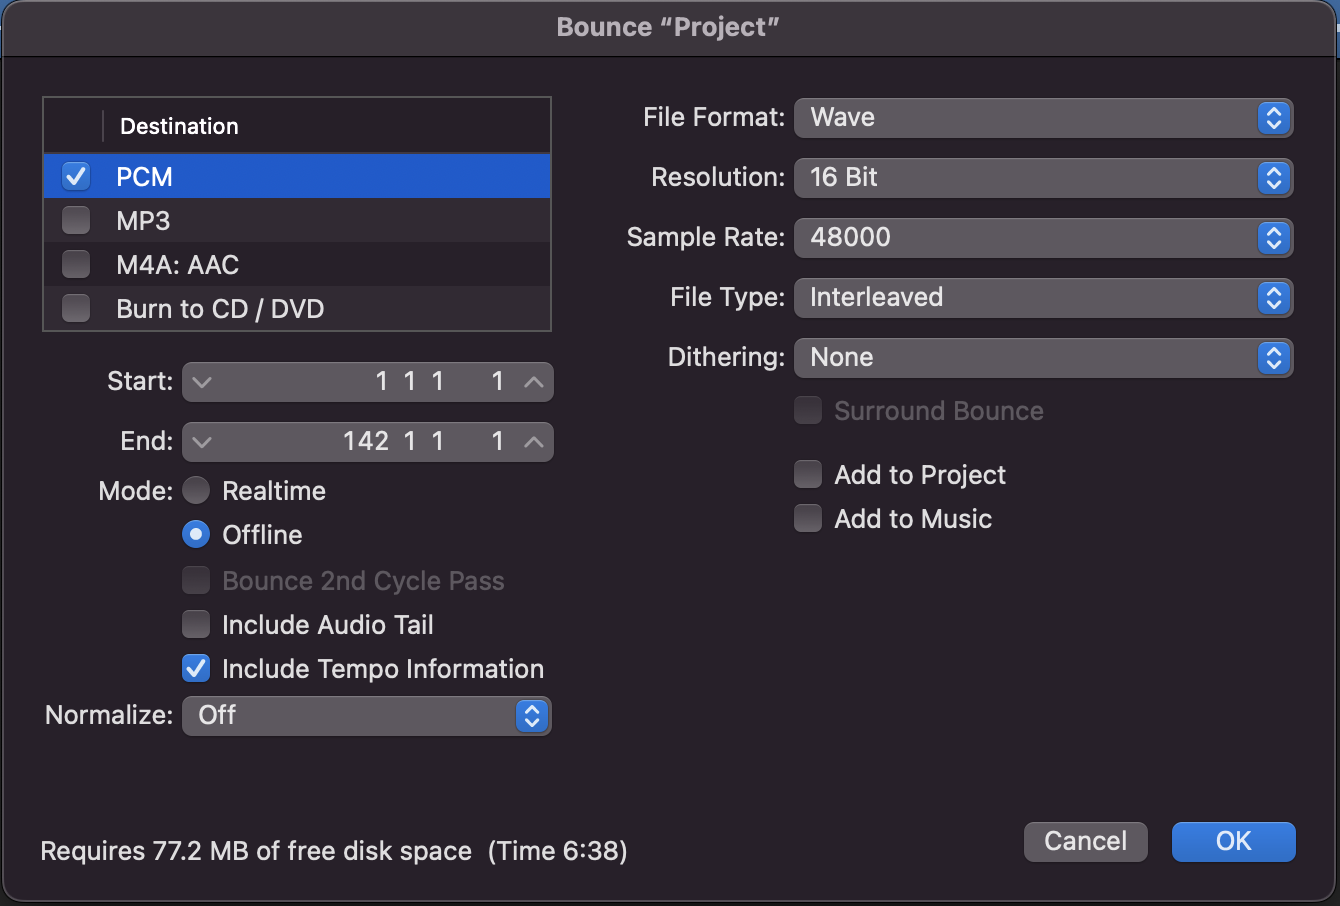Decrease the Start position with down chevron

pyautogui.click(x=202, y=382)
